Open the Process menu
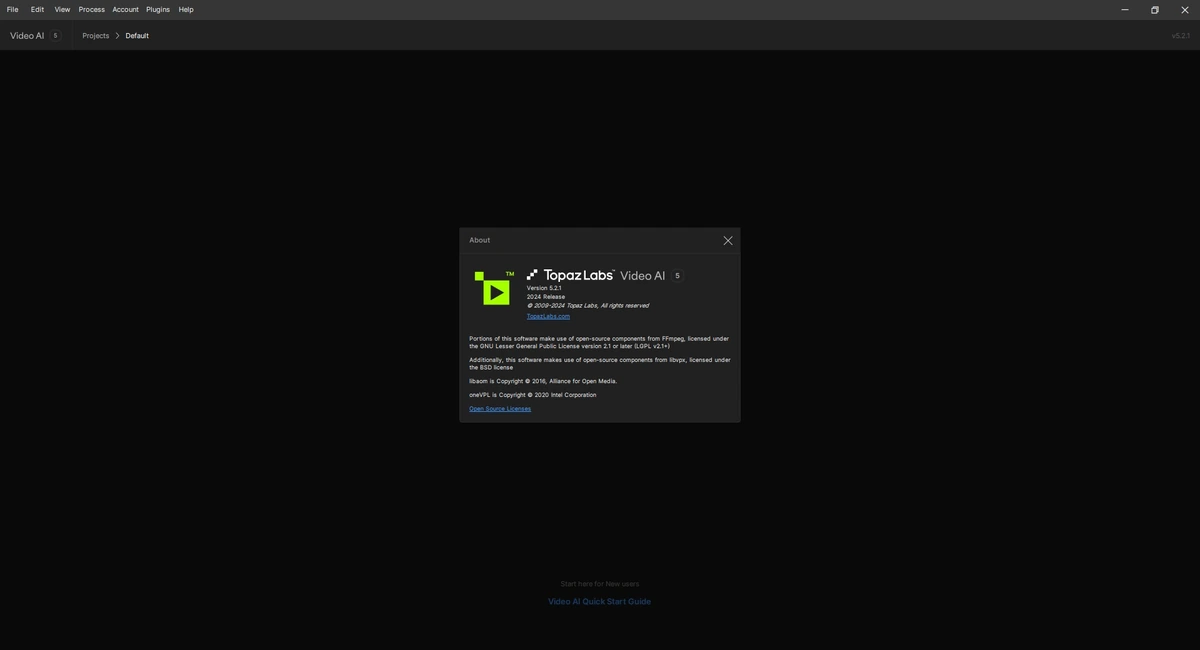1200x650 pixels. click(x=92, y=9)
